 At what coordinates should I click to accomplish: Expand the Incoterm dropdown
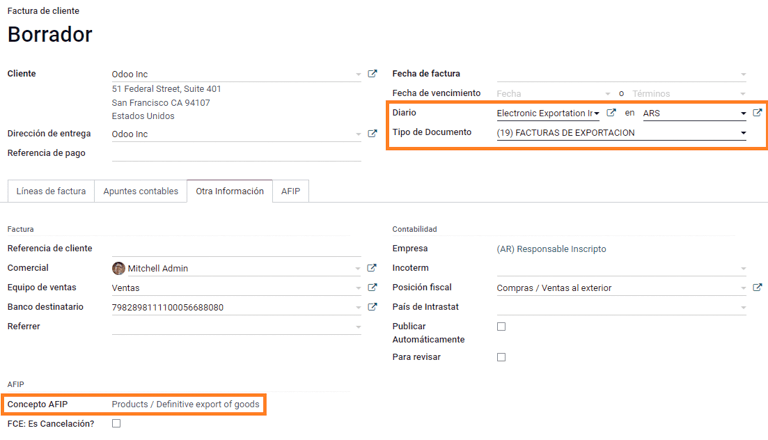(x=743, y=268)
